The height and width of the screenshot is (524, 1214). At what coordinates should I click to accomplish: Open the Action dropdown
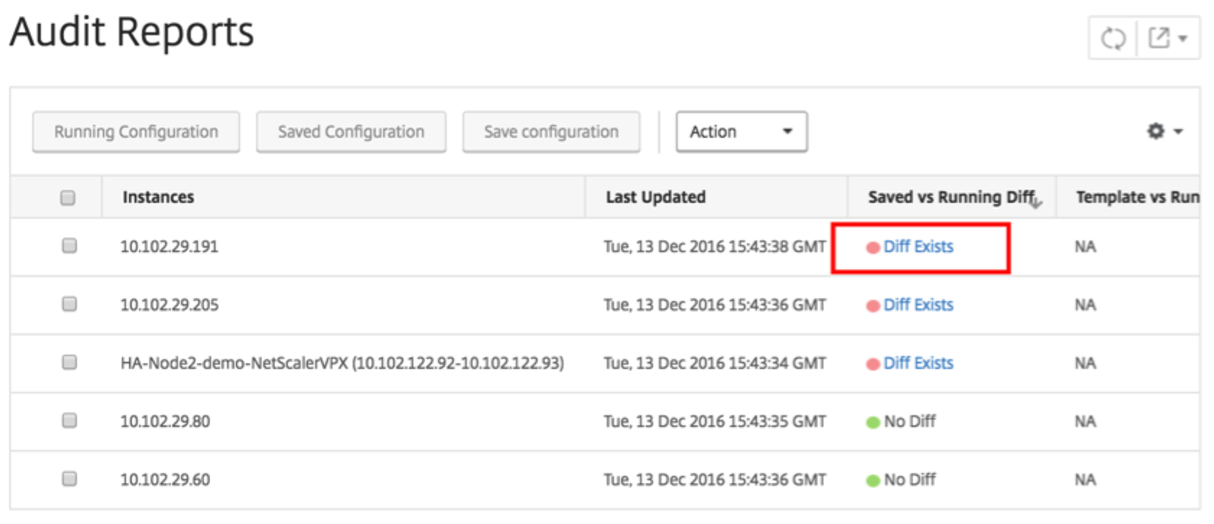741,132
